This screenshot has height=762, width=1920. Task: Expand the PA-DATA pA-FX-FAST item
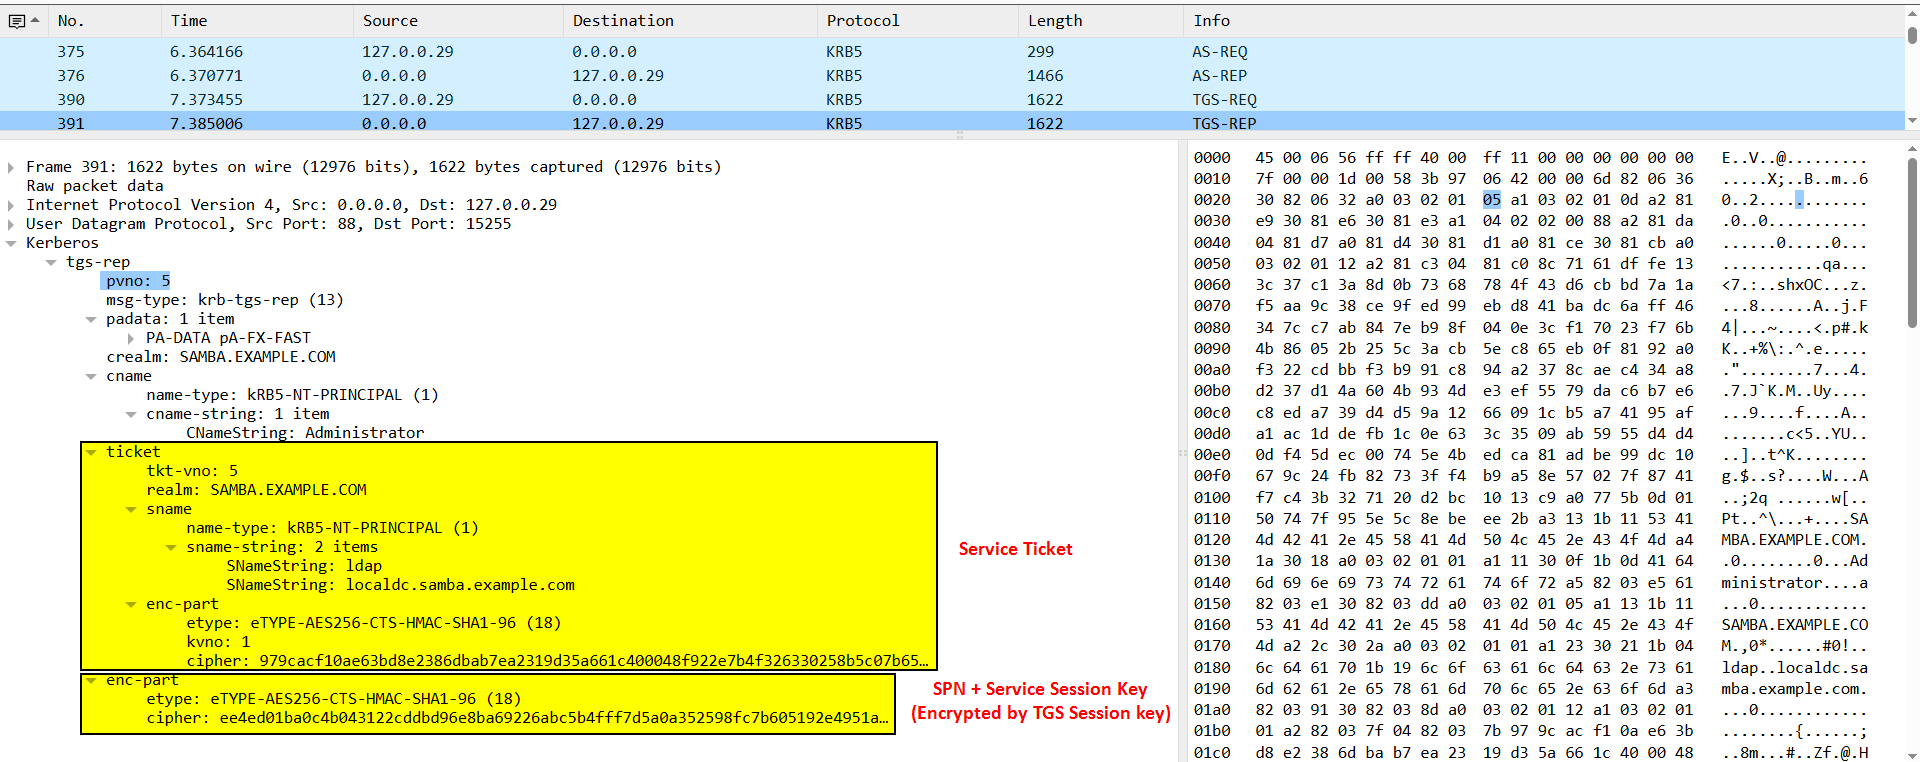pos(131,338)
